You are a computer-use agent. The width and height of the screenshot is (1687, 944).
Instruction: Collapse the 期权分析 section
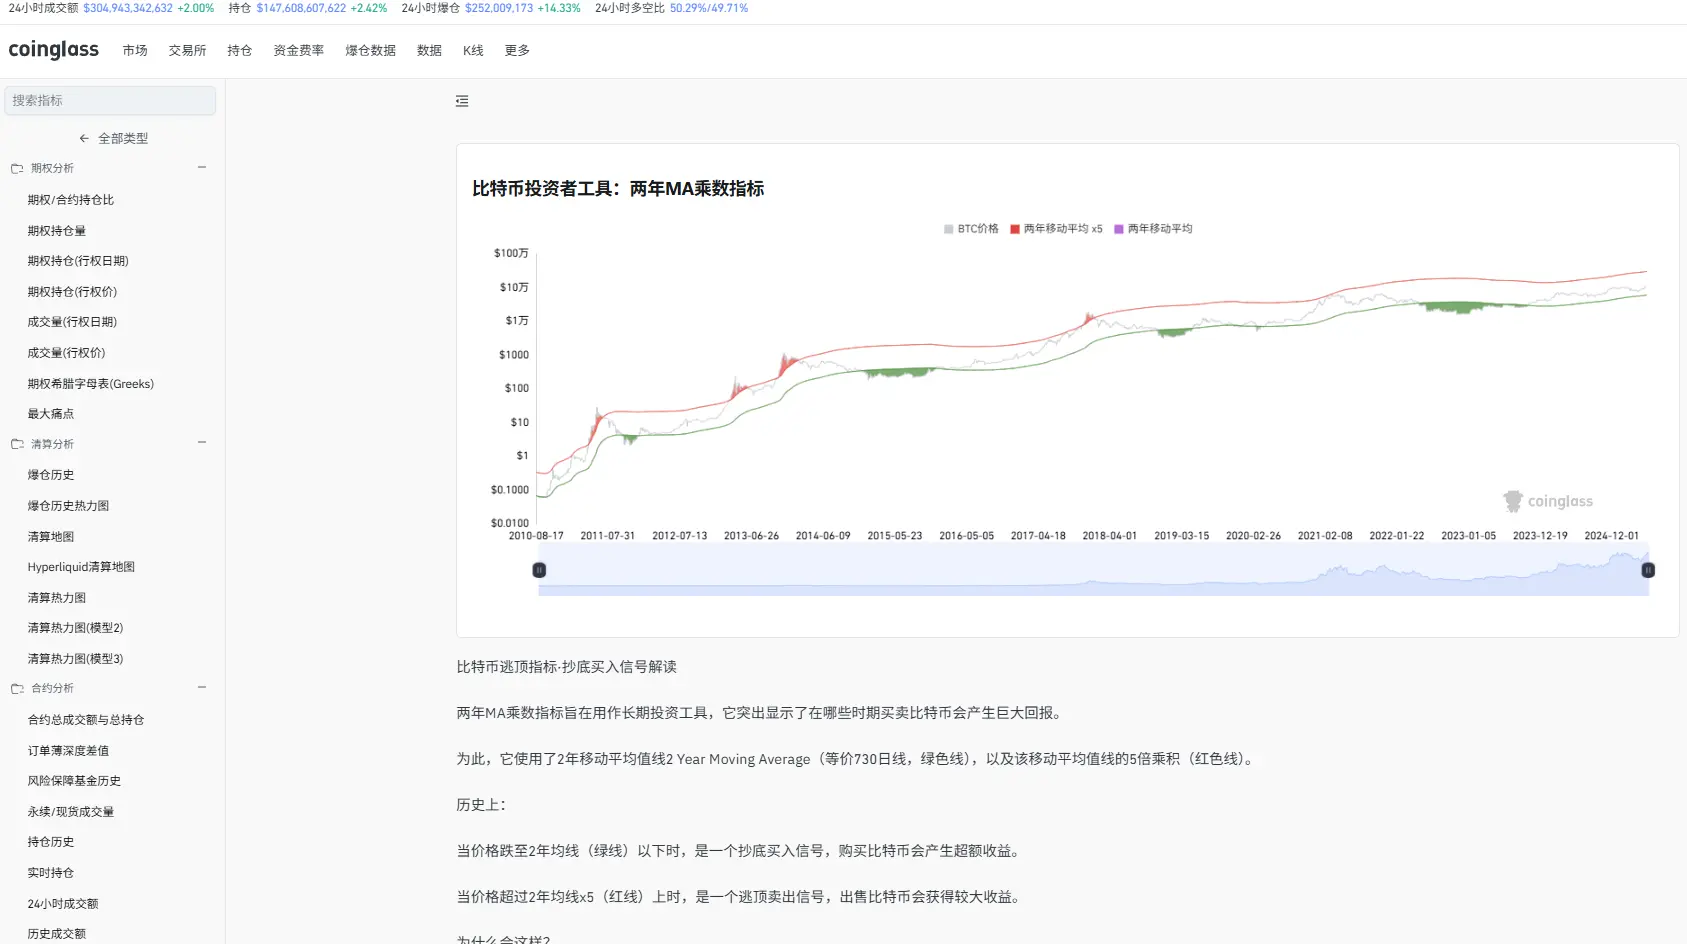[202, 168]
